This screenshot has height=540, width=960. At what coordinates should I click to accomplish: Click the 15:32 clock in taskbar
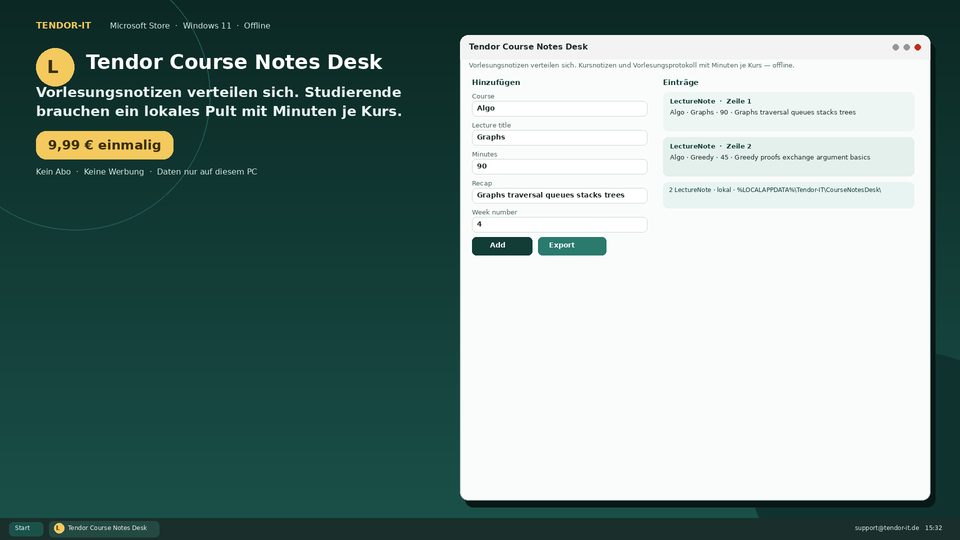click(934, 528)
